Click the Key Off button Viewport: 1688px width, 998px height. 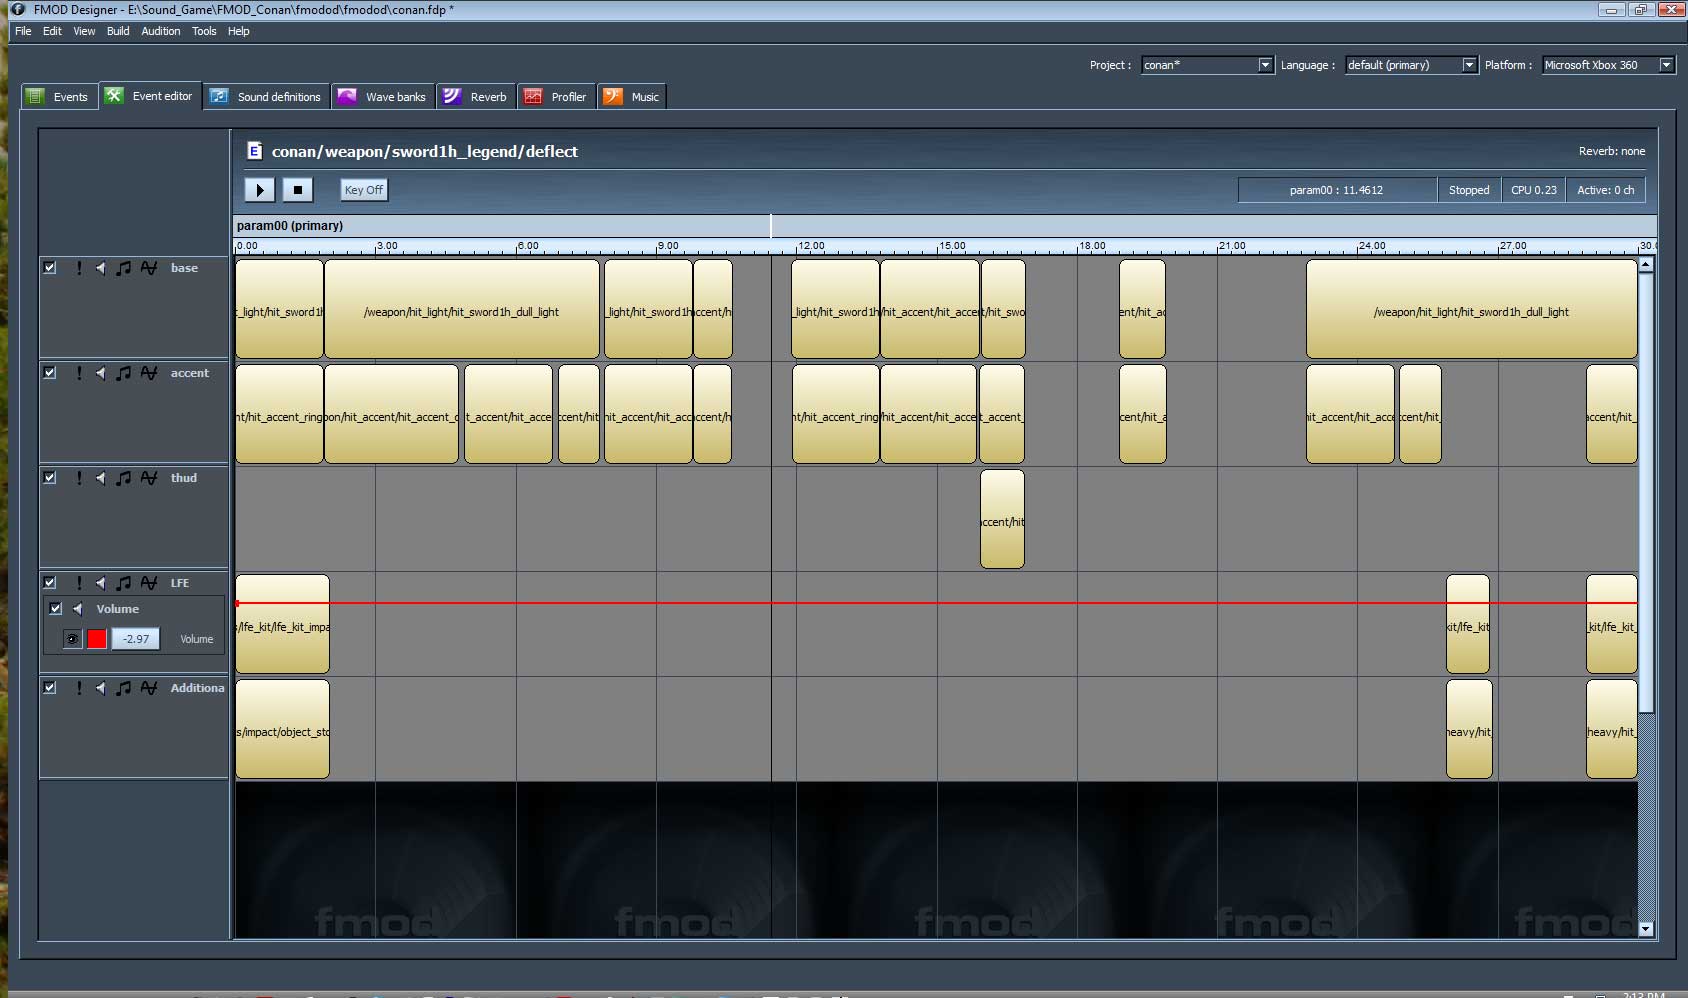(x=364, y=190)
